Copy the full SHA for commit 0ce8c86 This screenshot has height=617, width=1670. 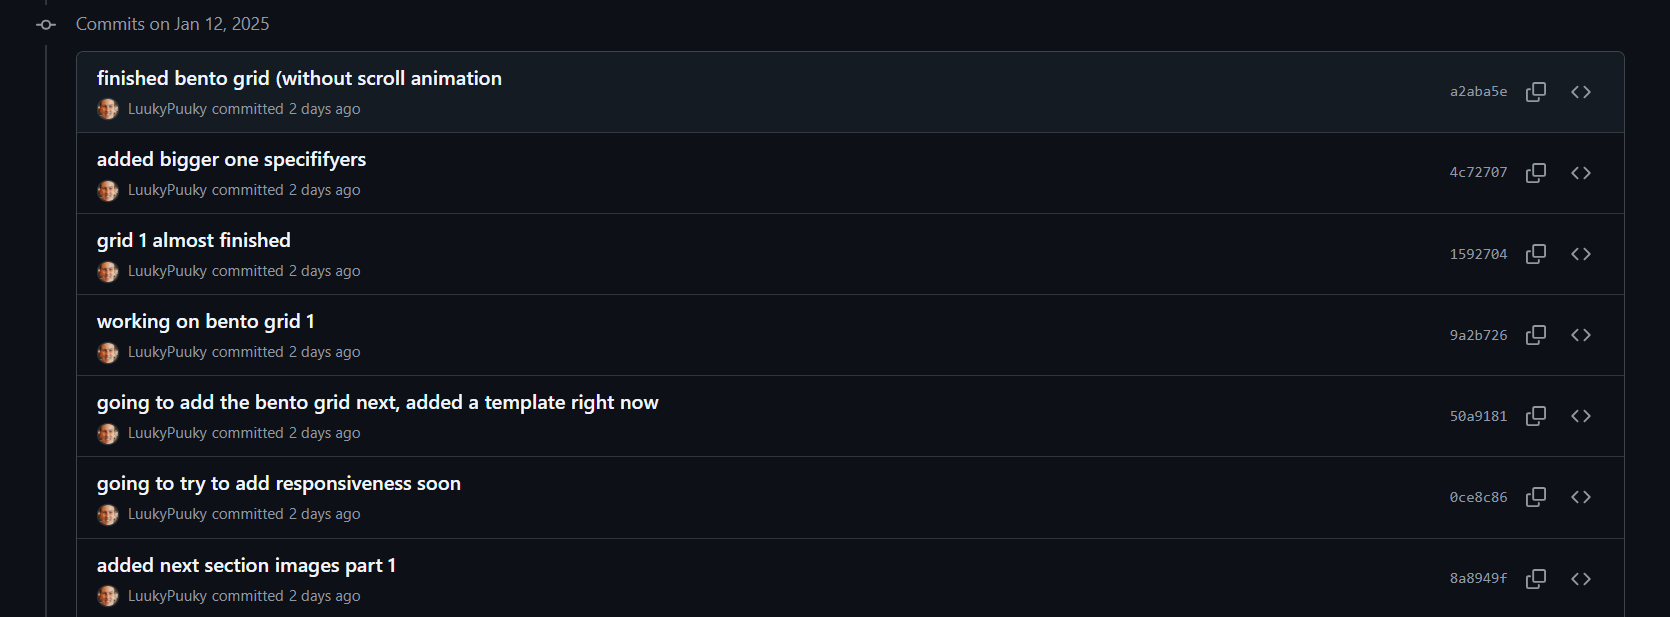1536,496
